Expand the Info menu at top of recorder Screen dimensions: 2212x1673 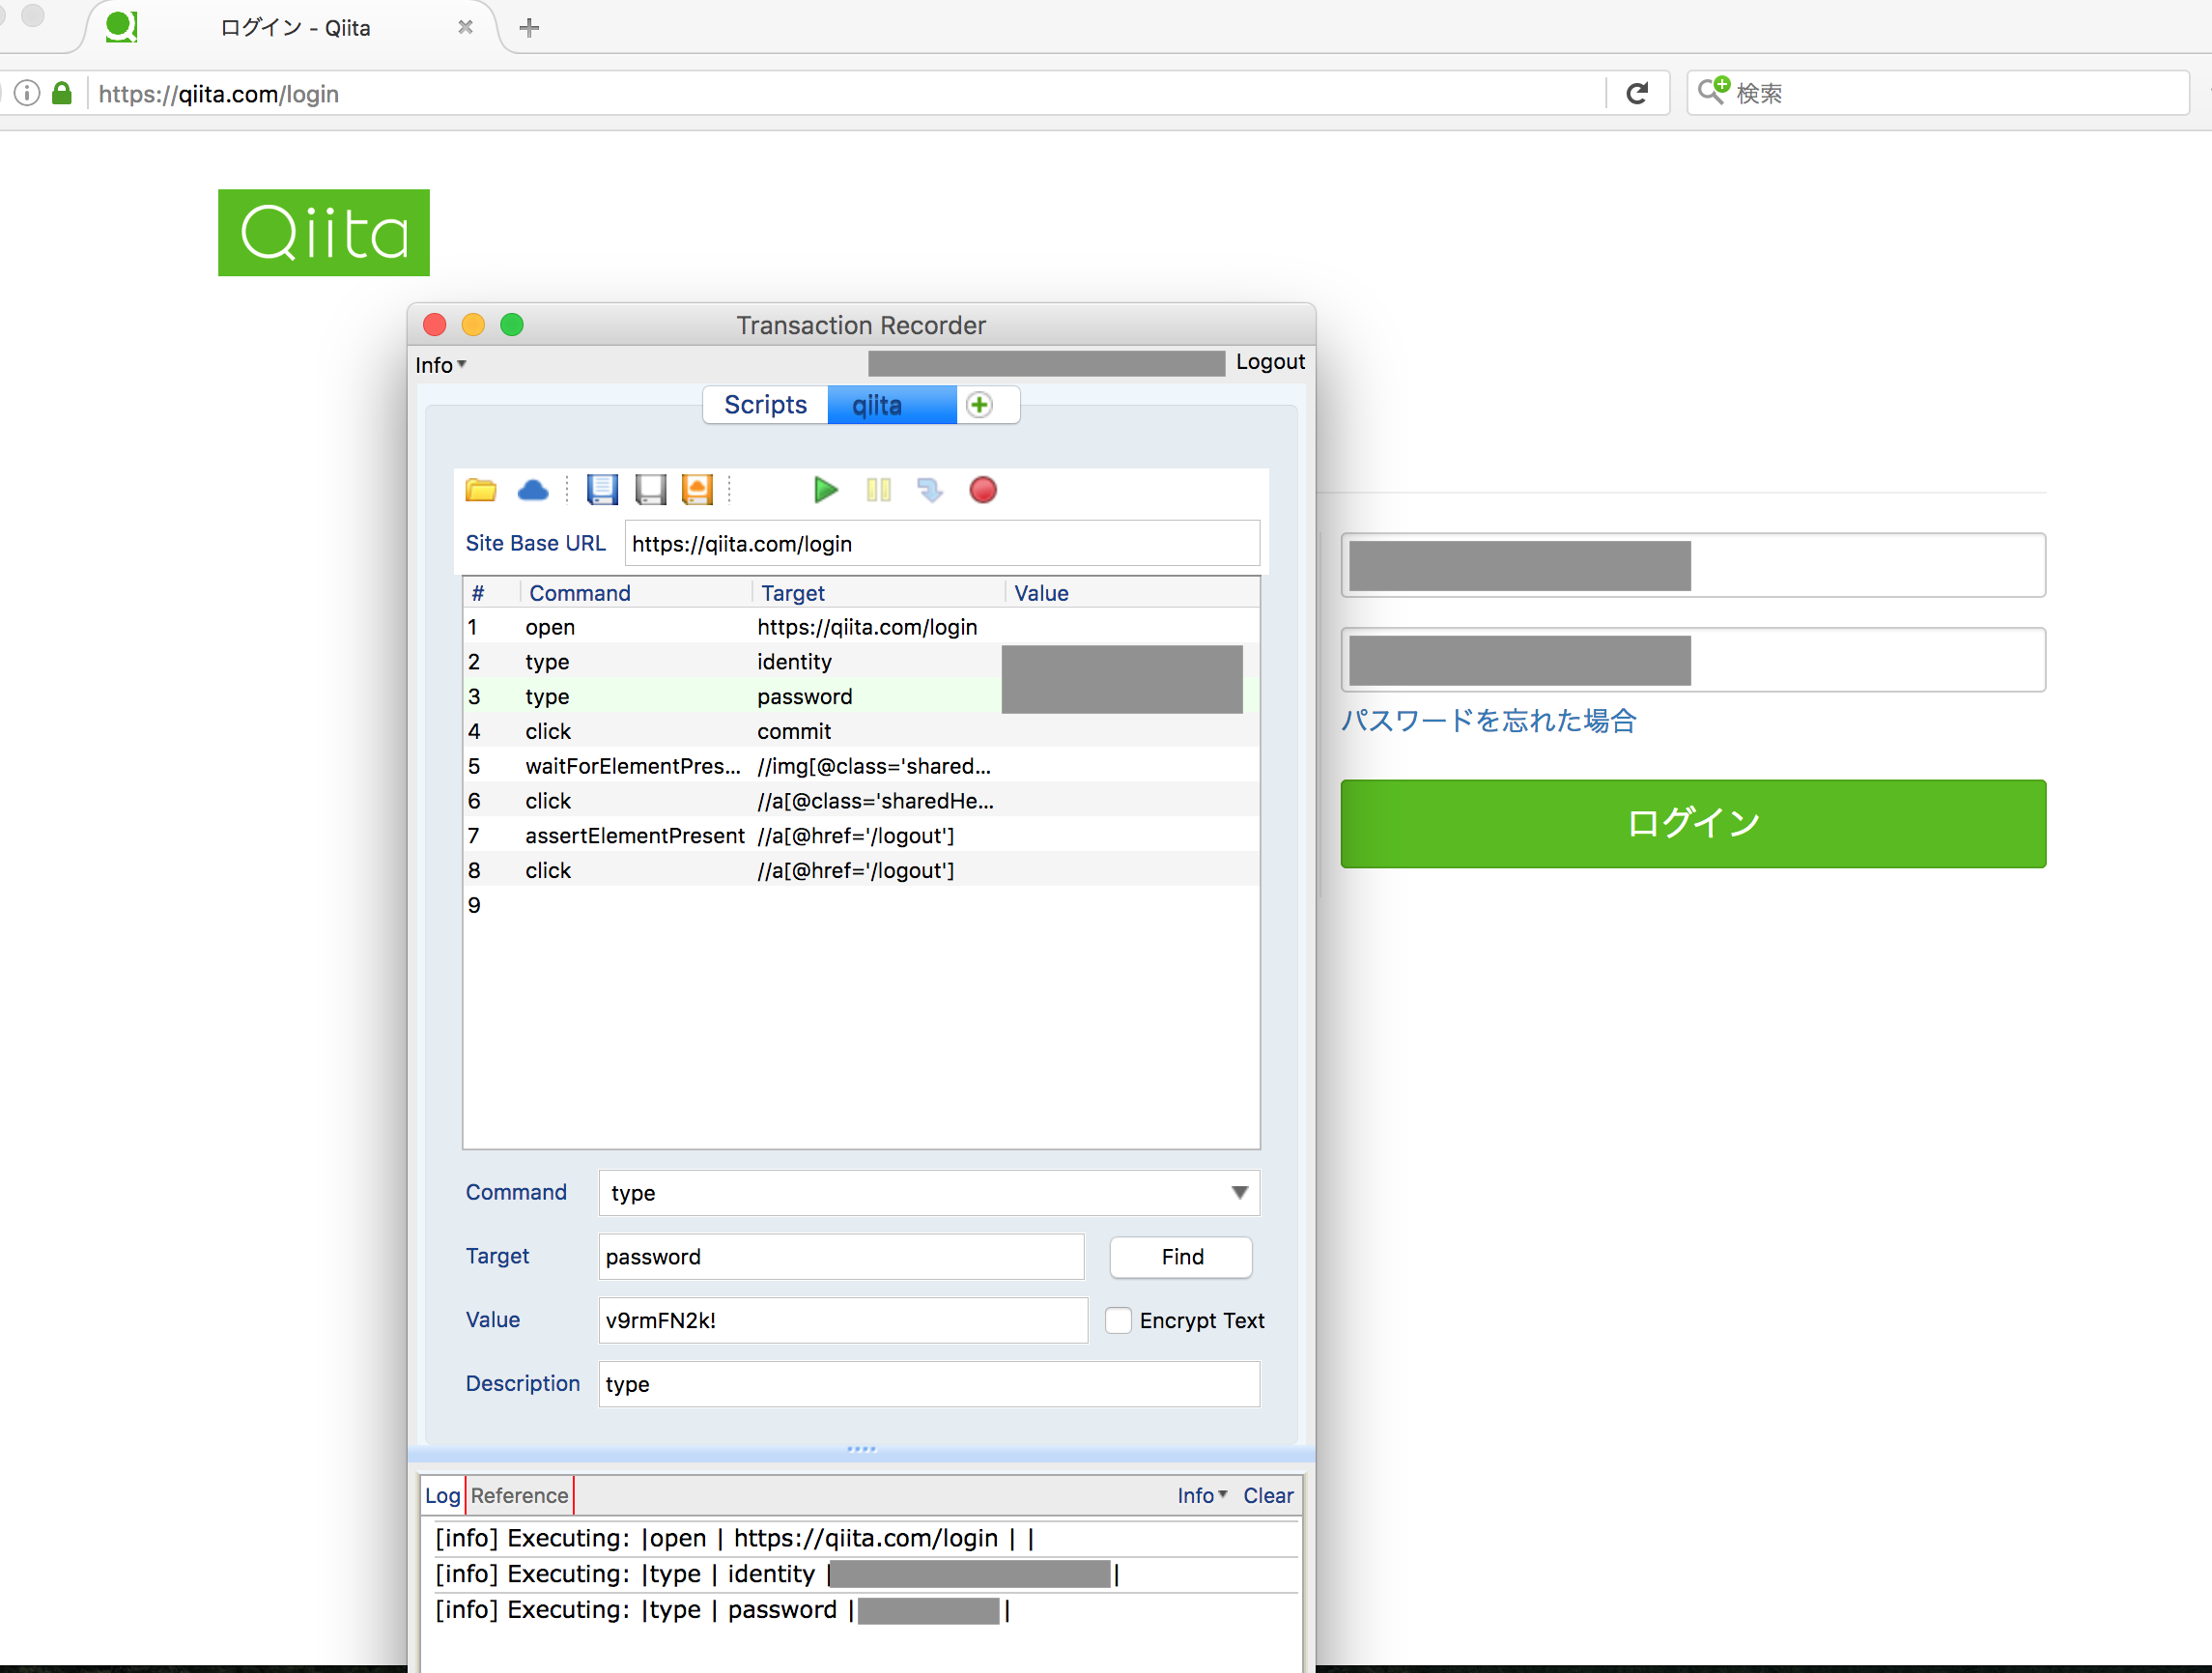coord(440,365)
